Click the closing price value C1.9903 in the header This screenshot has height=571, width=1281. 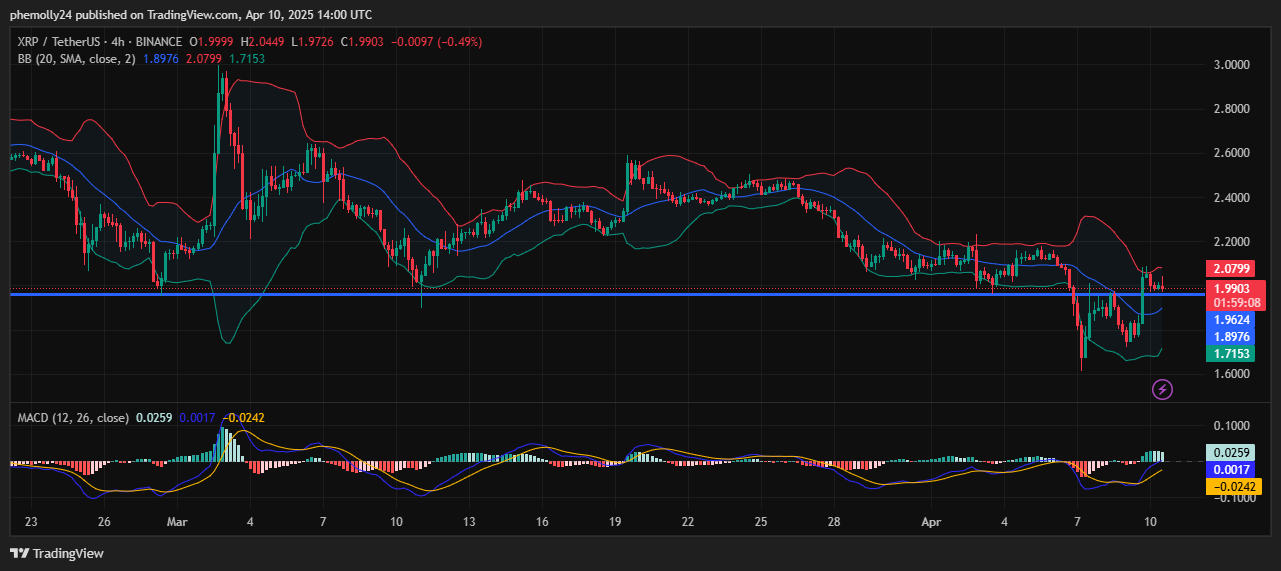[x=364, y=42]
